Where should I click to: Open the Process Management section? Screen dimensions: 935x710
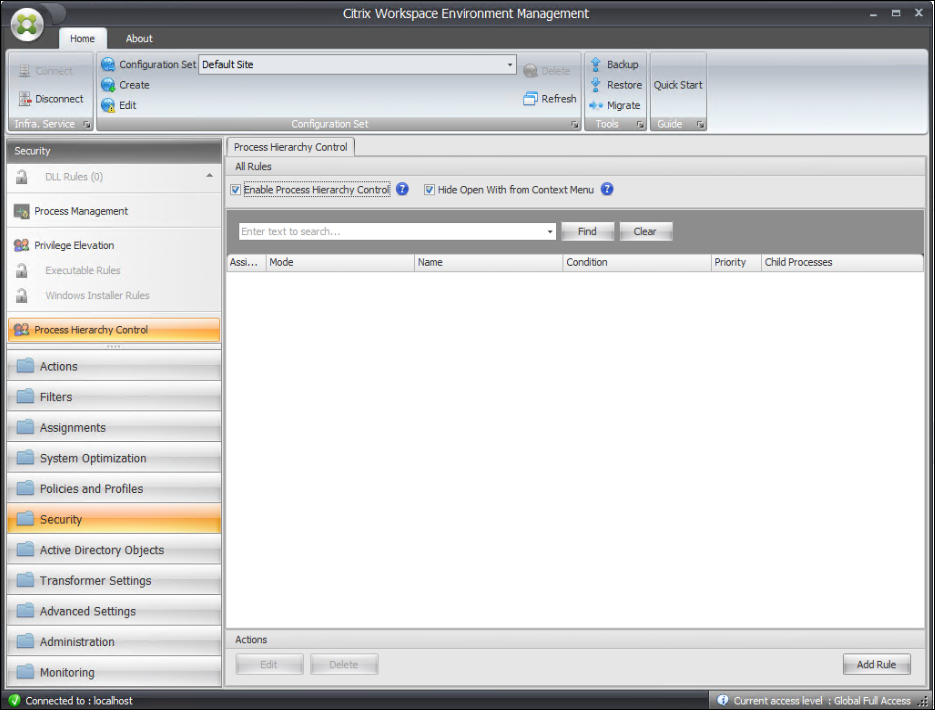tap(113, 211)
